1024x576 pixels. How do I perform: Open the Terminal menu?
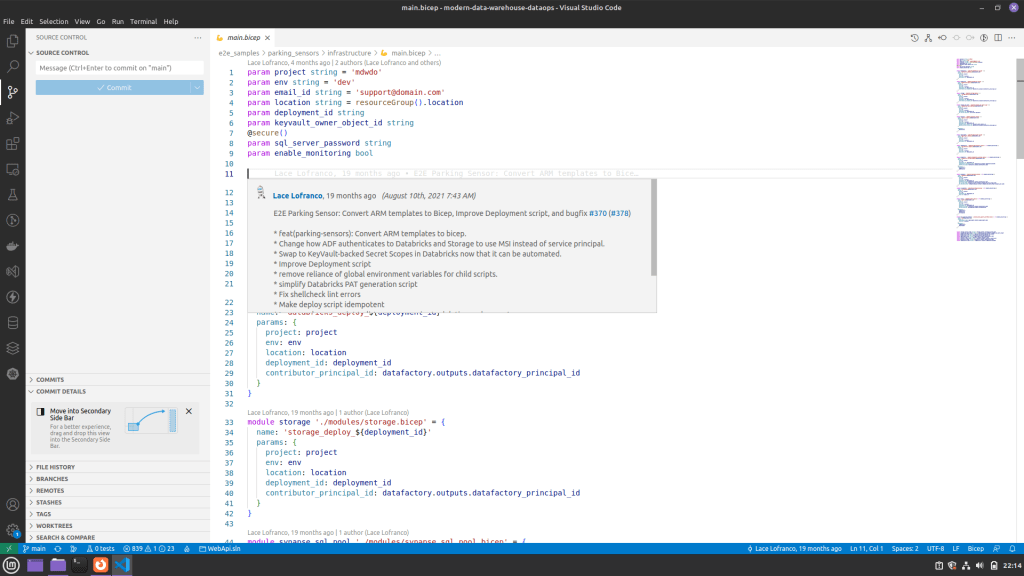coord(143,21)
